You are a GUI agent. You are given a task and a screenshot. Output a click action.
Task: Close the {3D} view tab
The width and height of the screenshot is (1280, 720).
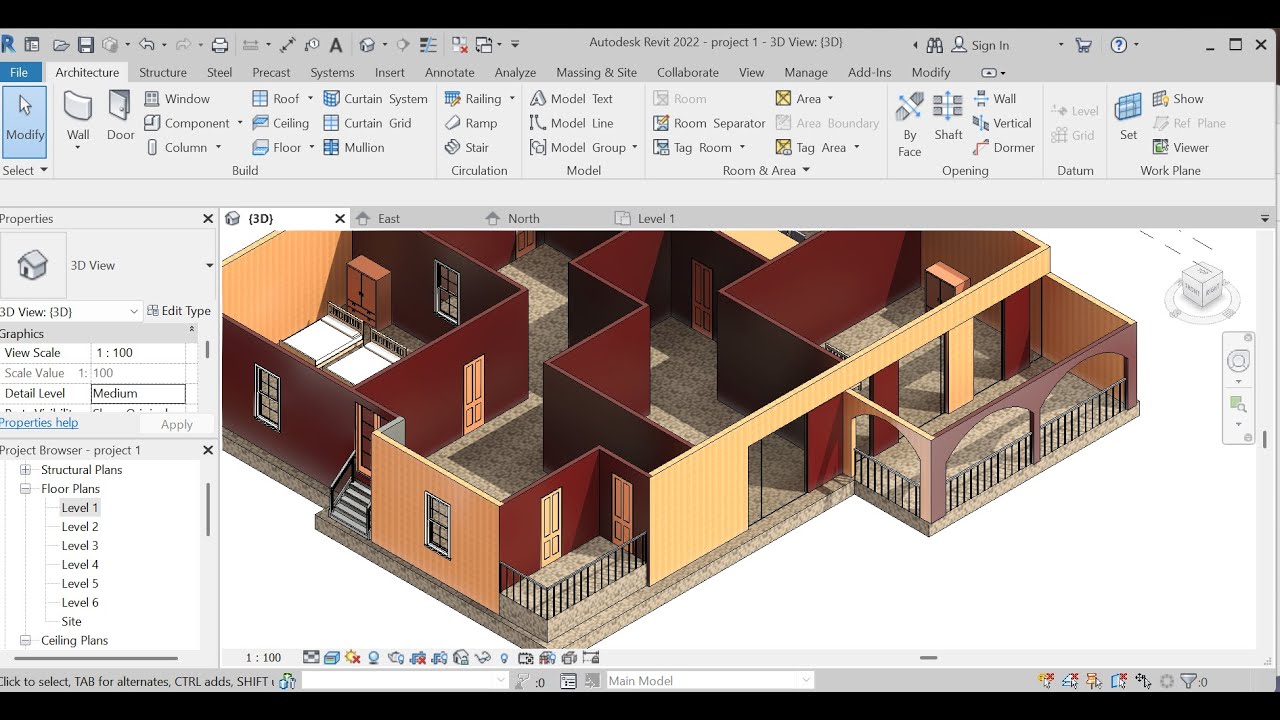tap(340, 218)
